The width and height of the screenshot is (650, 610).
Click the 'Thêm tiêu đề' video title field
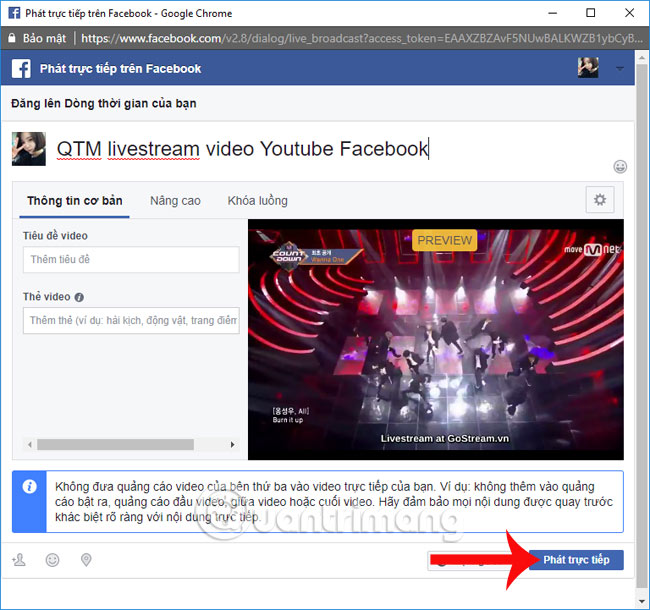[131, 259]
